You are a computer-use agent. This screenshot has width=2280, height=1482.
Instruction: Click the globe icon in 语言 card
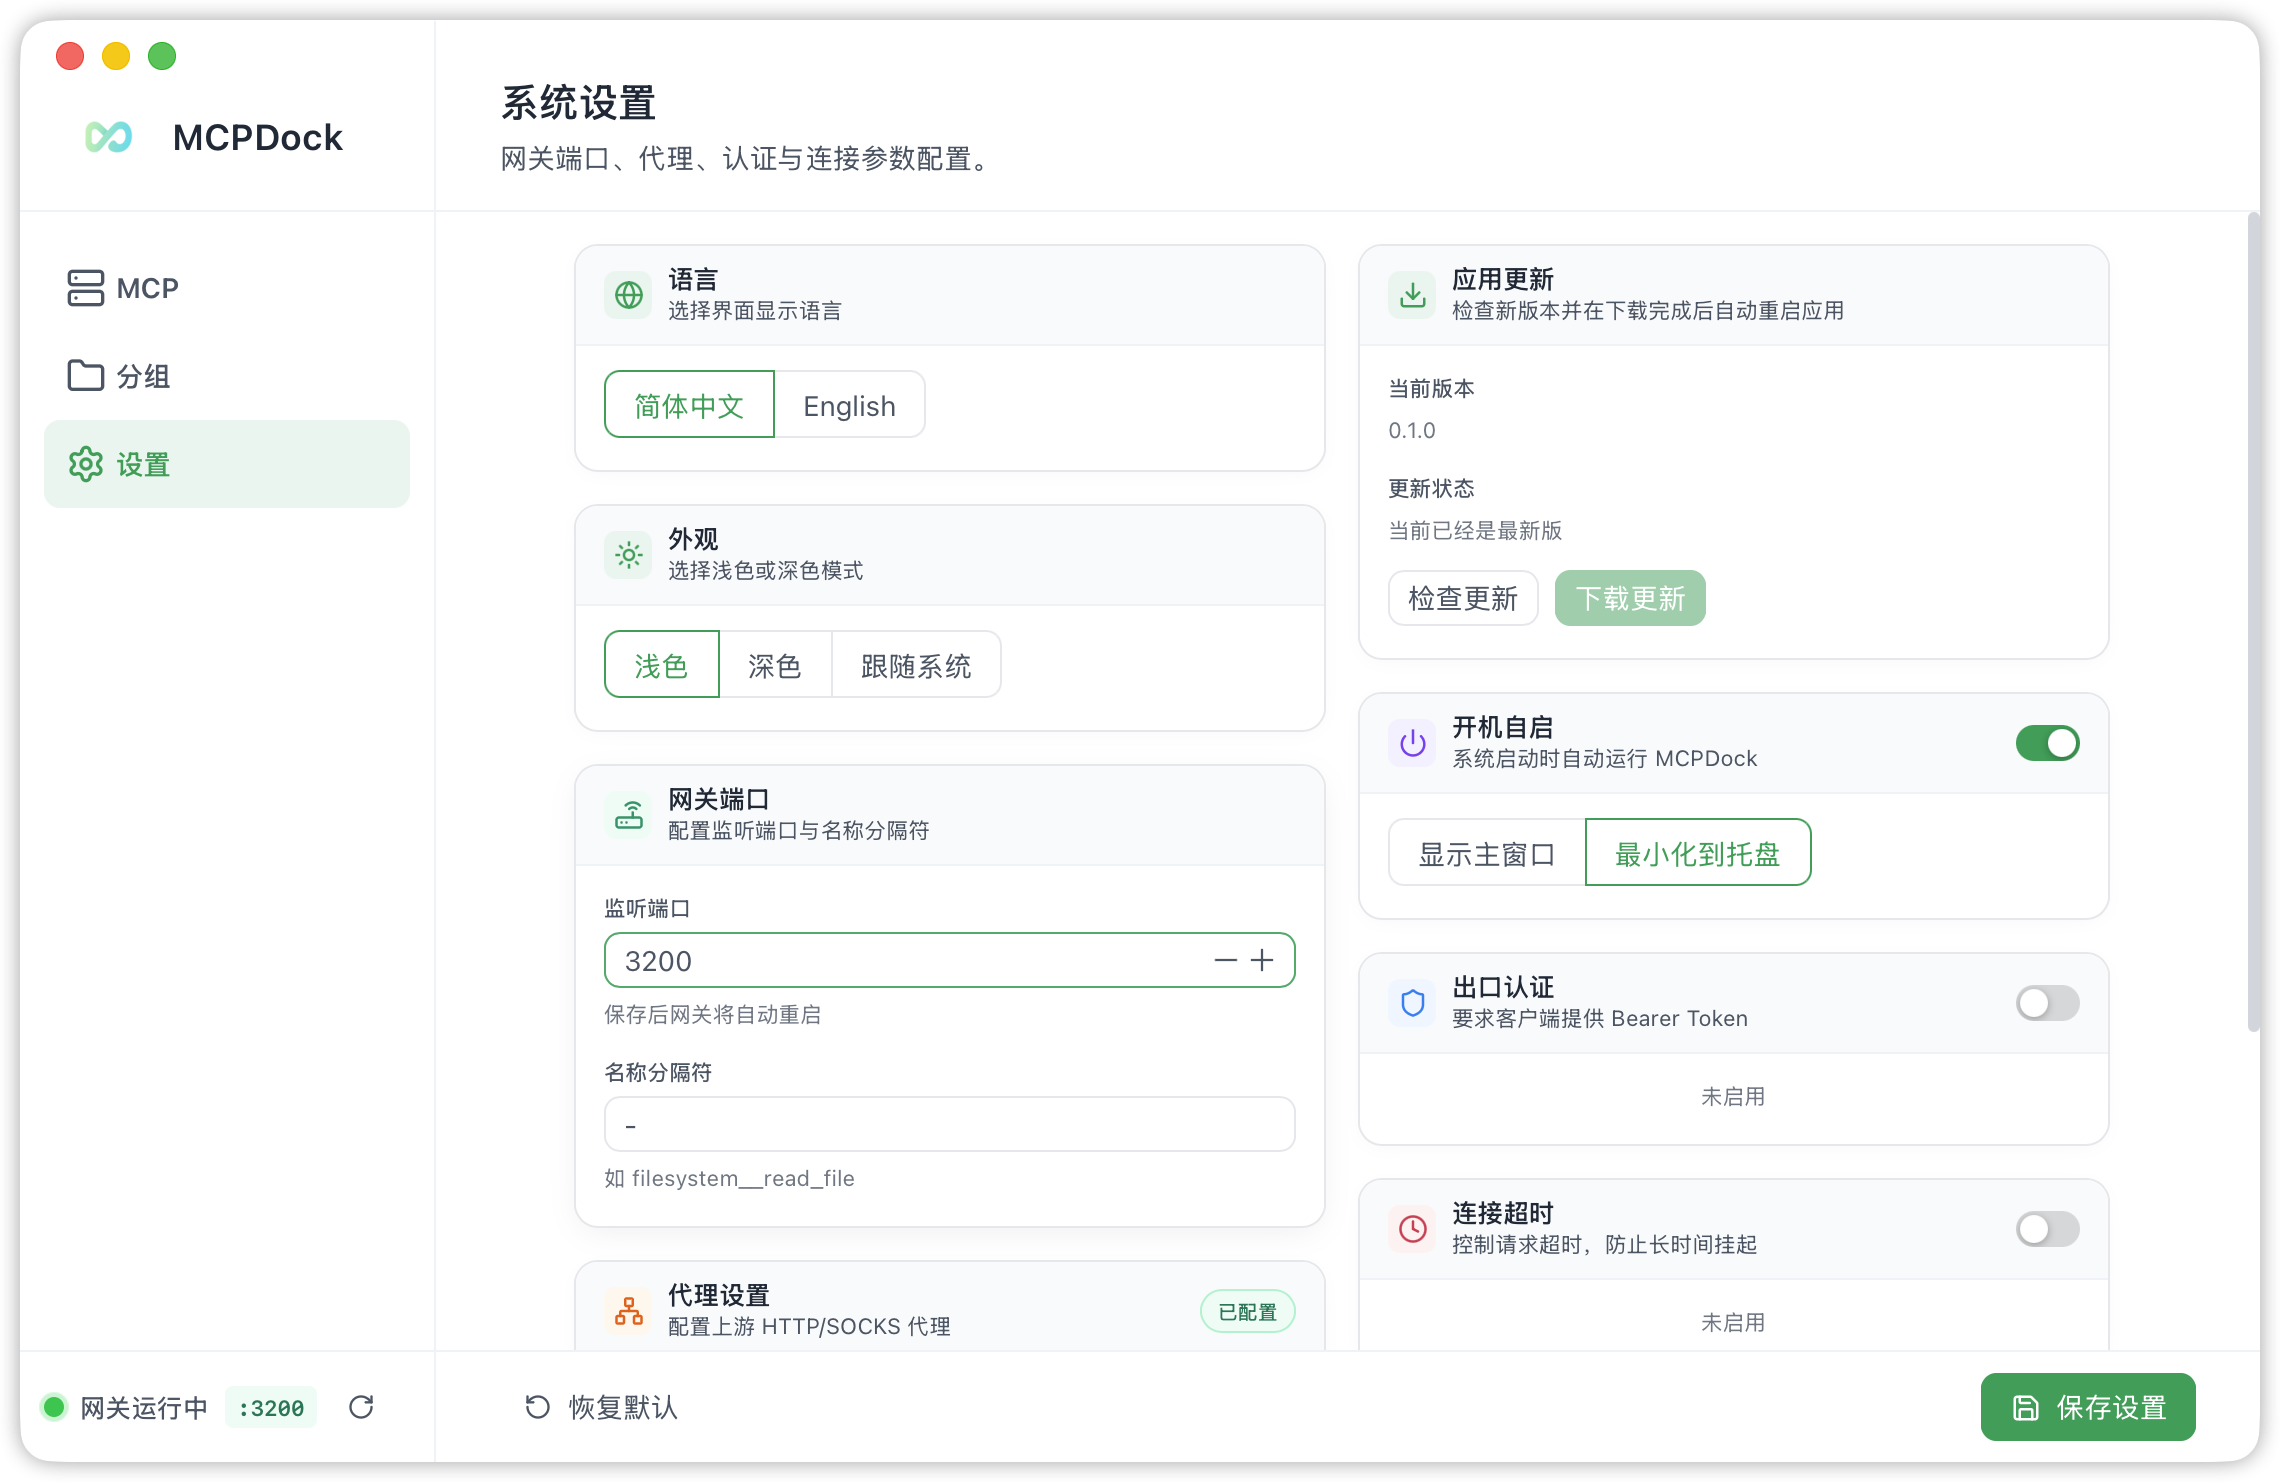[629, 295]
